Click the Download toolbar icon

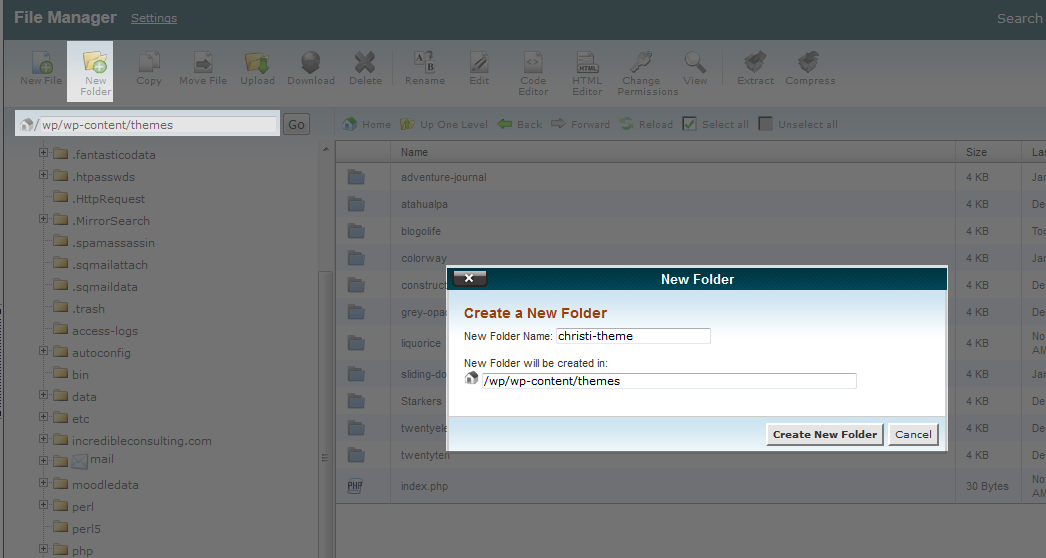[310, 67]
